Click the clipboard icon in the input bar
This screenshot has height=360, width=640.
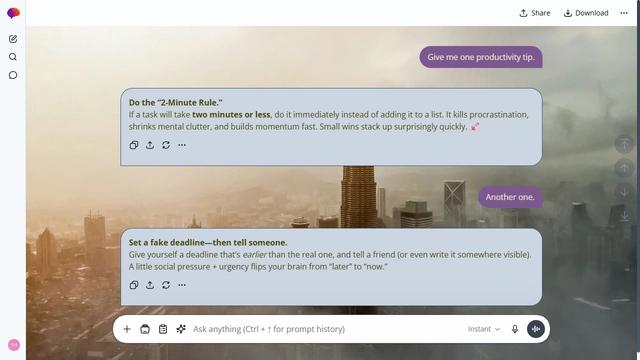[x=163, y=329]
